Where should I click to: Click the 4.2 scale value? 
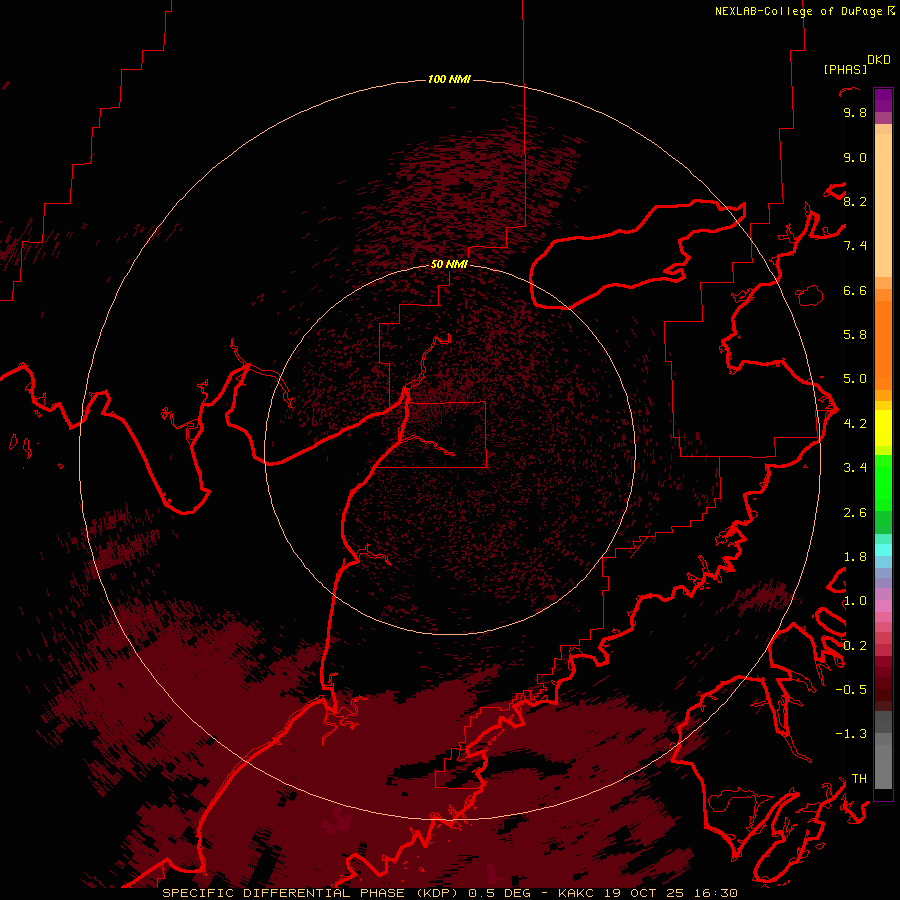pos(855,424)
